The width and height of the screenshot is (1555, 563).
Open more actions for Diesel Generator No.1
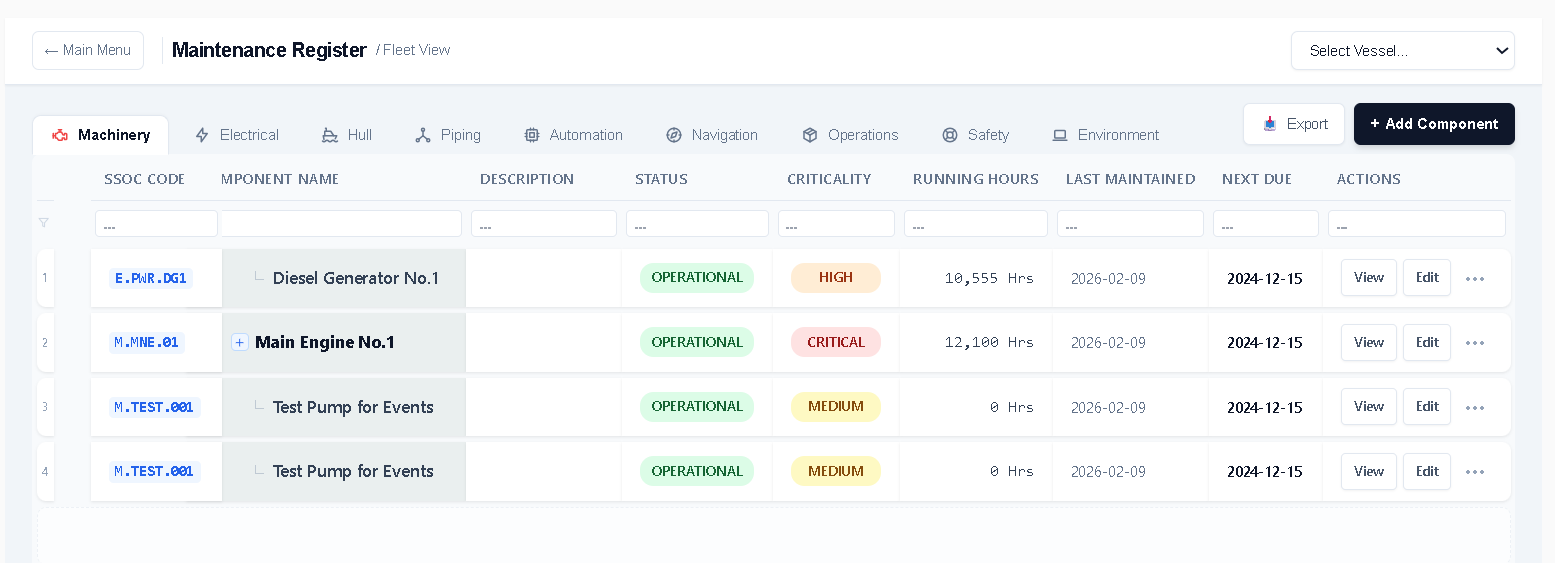point(1475,279)
